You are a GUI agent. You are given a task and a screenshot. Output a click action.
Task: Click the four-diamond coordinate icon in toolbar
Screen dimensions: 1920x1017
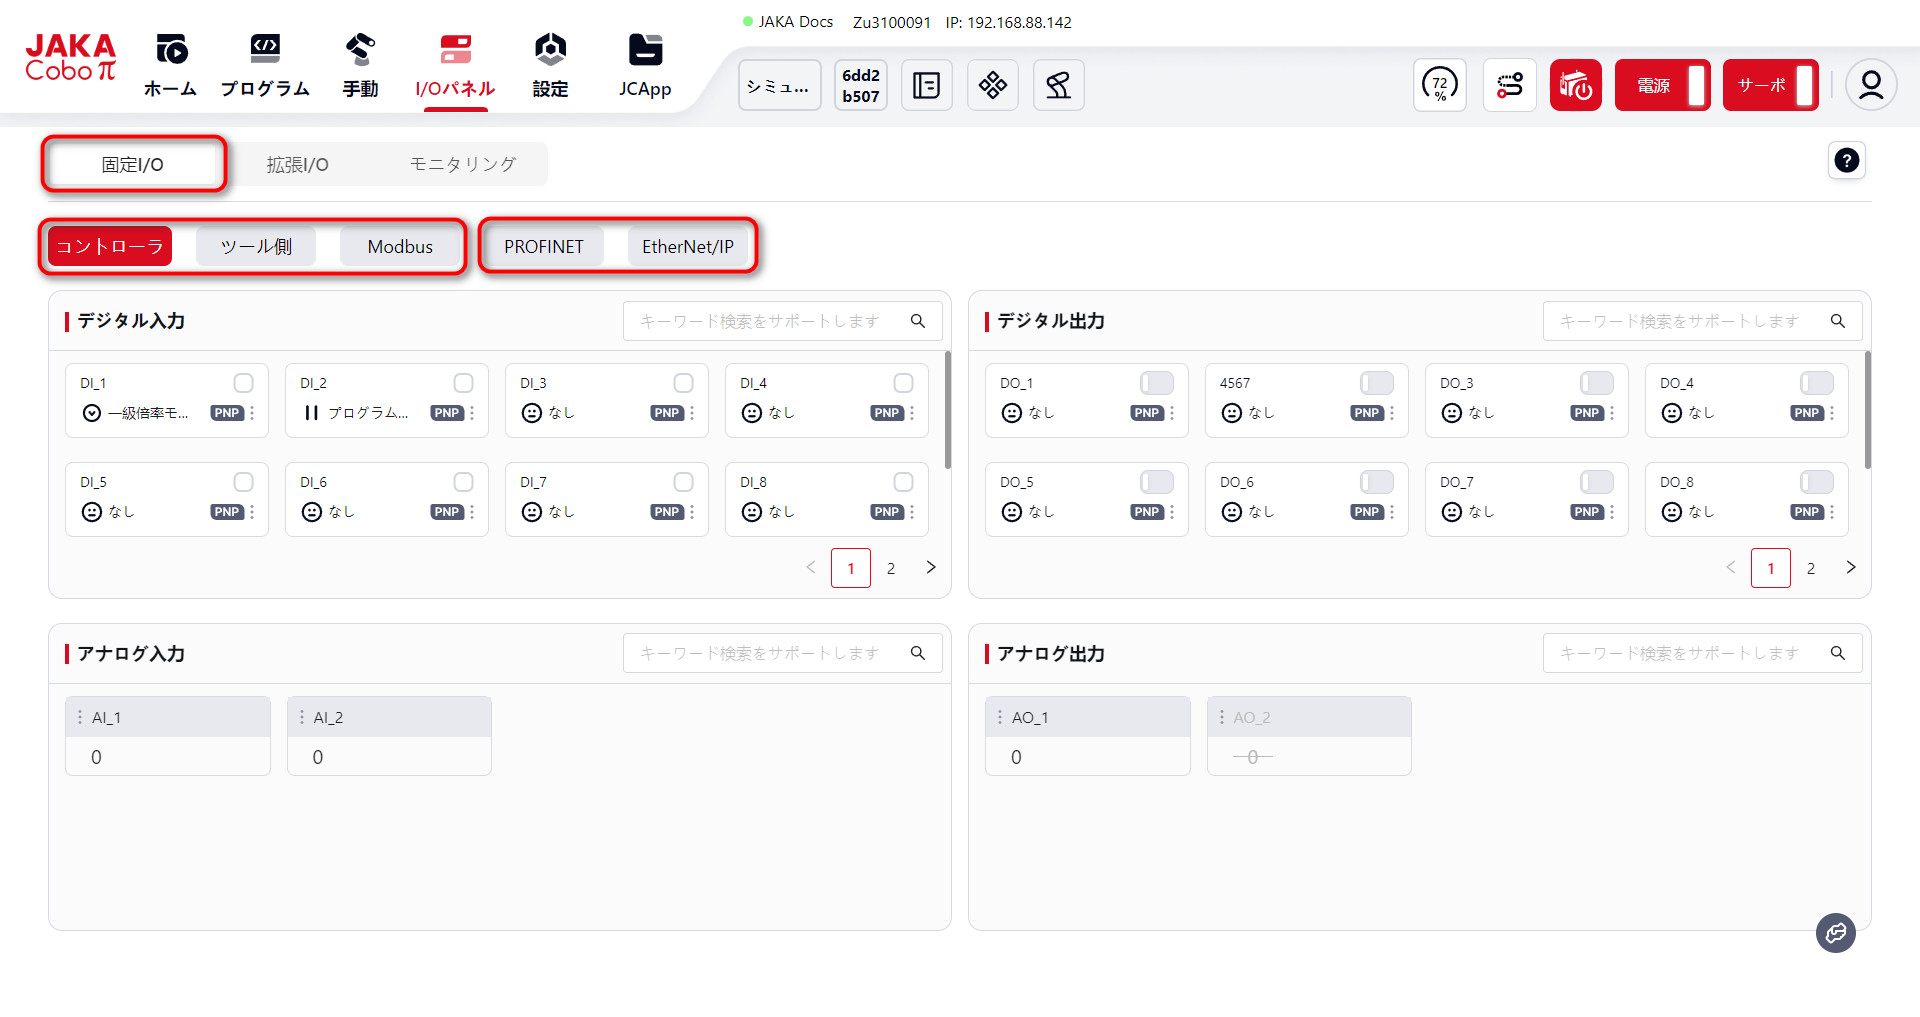point(992,85)
